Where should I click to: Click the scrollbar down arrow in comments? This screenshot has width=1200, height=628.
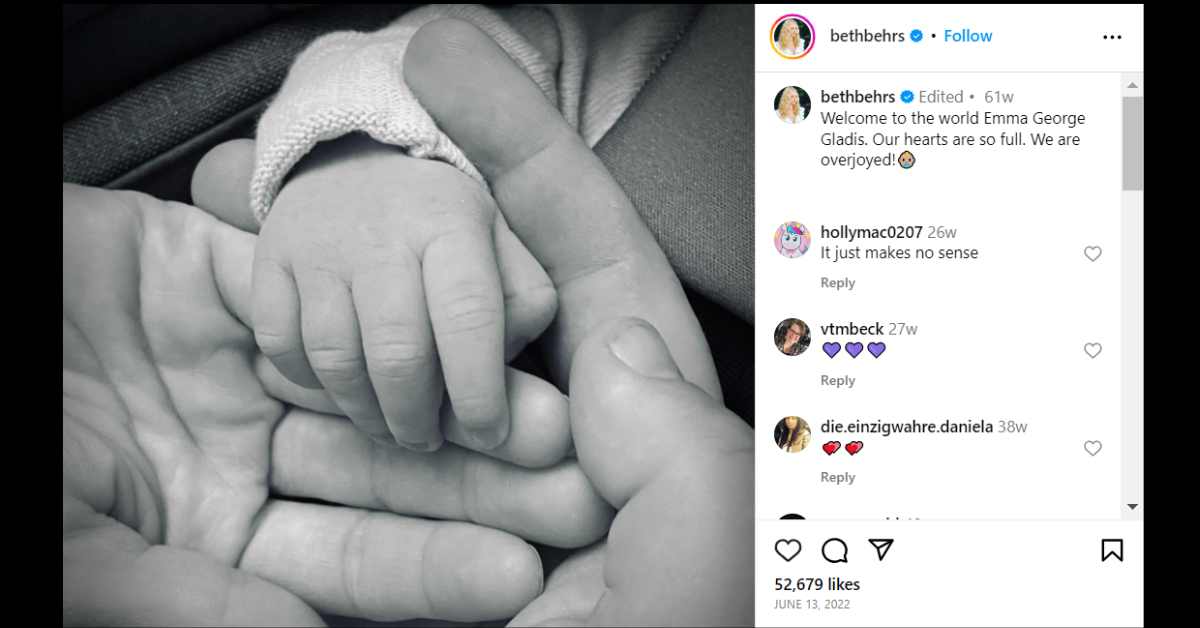click(1132, 507)
